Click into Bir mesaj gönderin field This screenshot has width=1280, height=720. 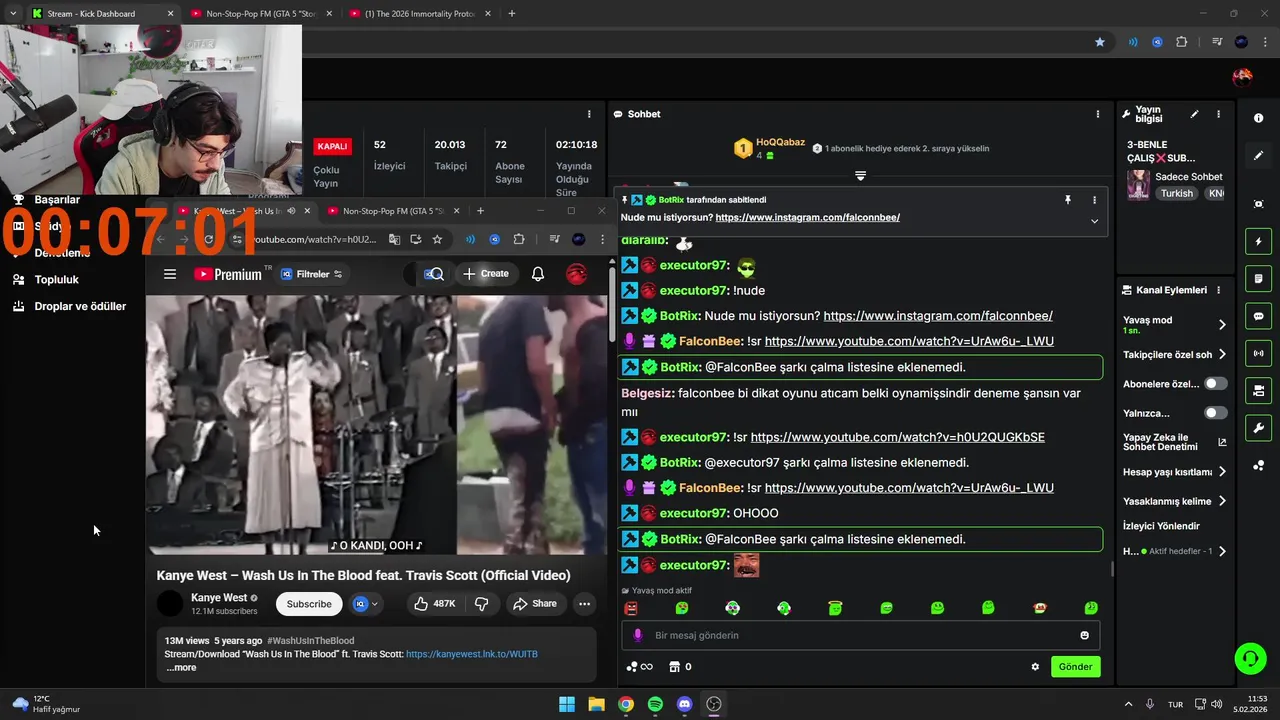(860, 635)
